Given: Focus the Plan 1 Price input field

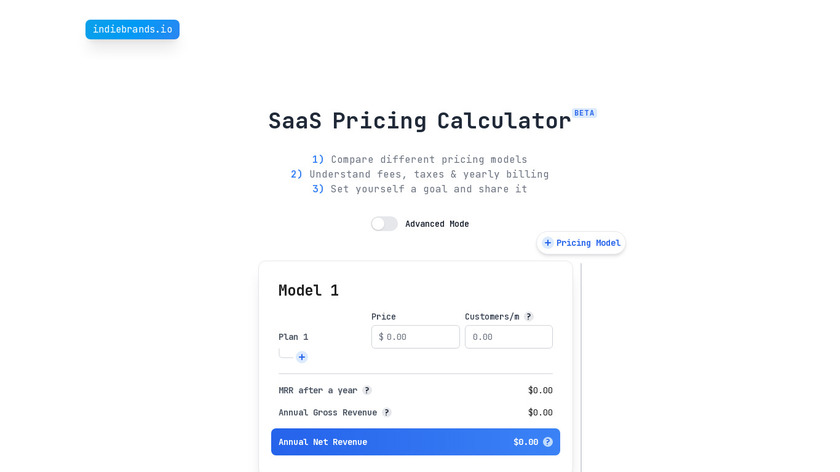Looking at the screenshot, I should click(420, 337).
